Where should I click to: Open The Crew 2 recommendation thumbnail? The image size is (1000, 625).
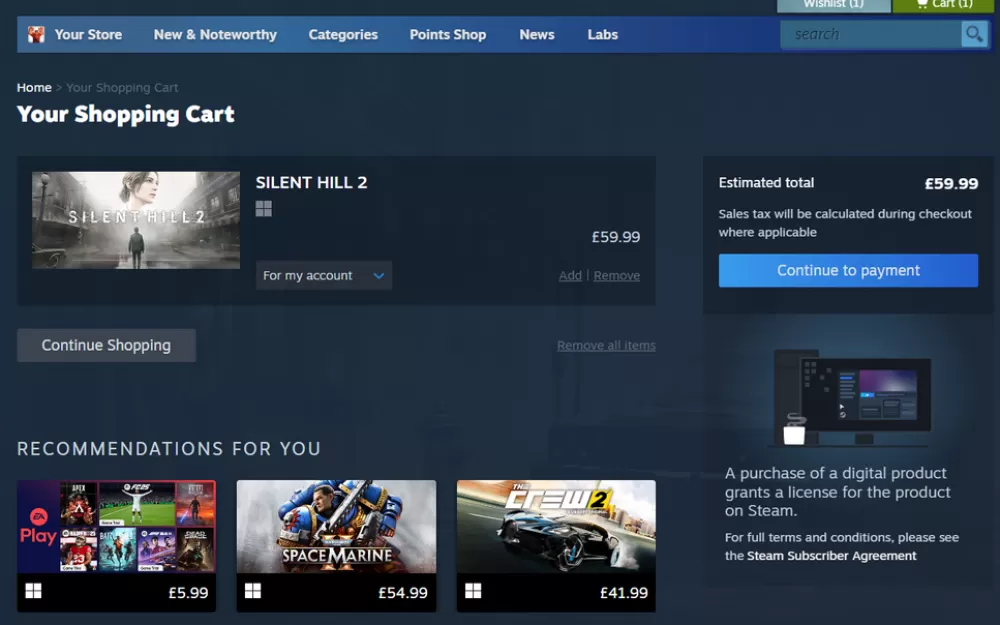[x=556, y=526]
